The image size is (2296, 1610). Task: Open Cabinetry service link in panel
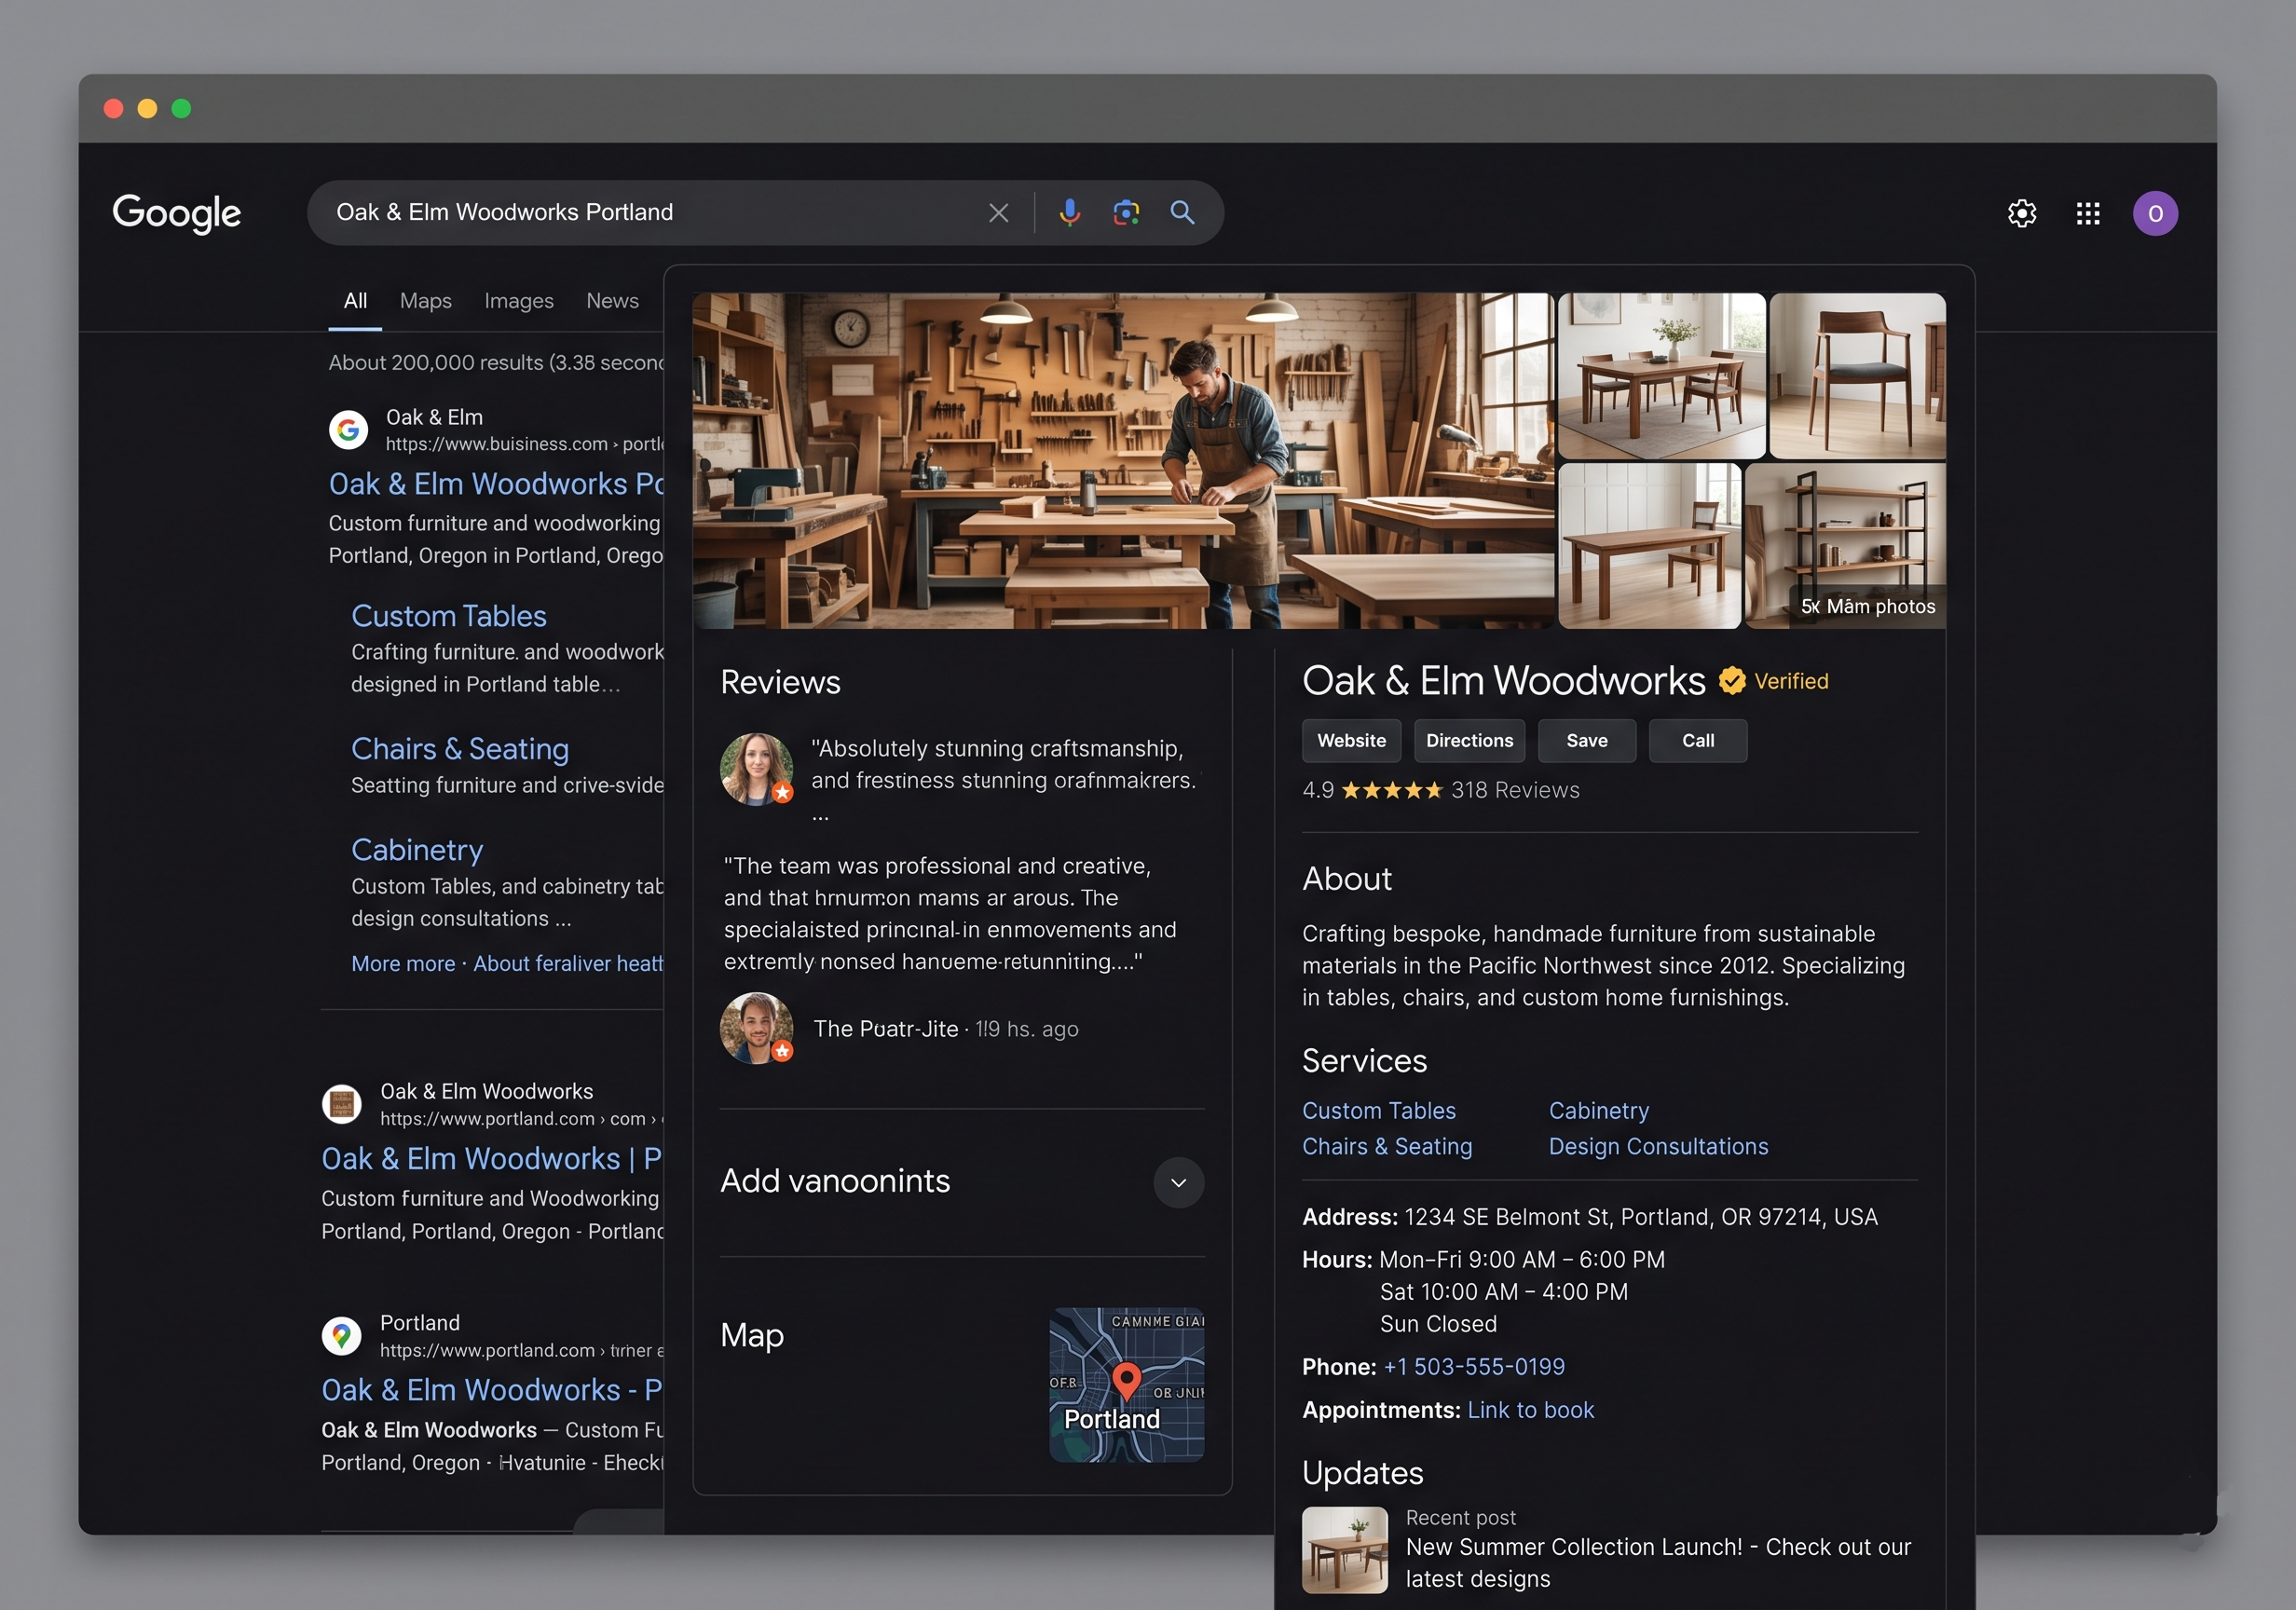pyautogui.click(x=1599, y=1111)
